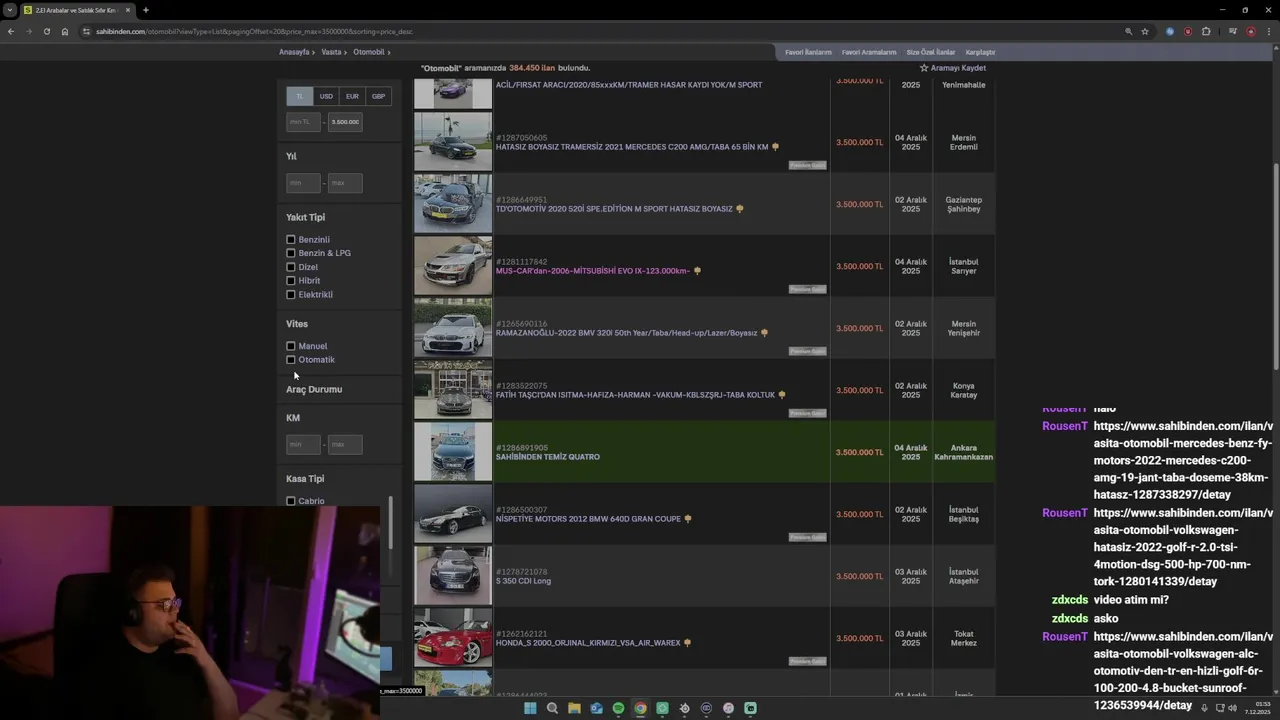Open Favori Aramalarım menu
The image size is (1280, 720).
(x=869, y=52)
